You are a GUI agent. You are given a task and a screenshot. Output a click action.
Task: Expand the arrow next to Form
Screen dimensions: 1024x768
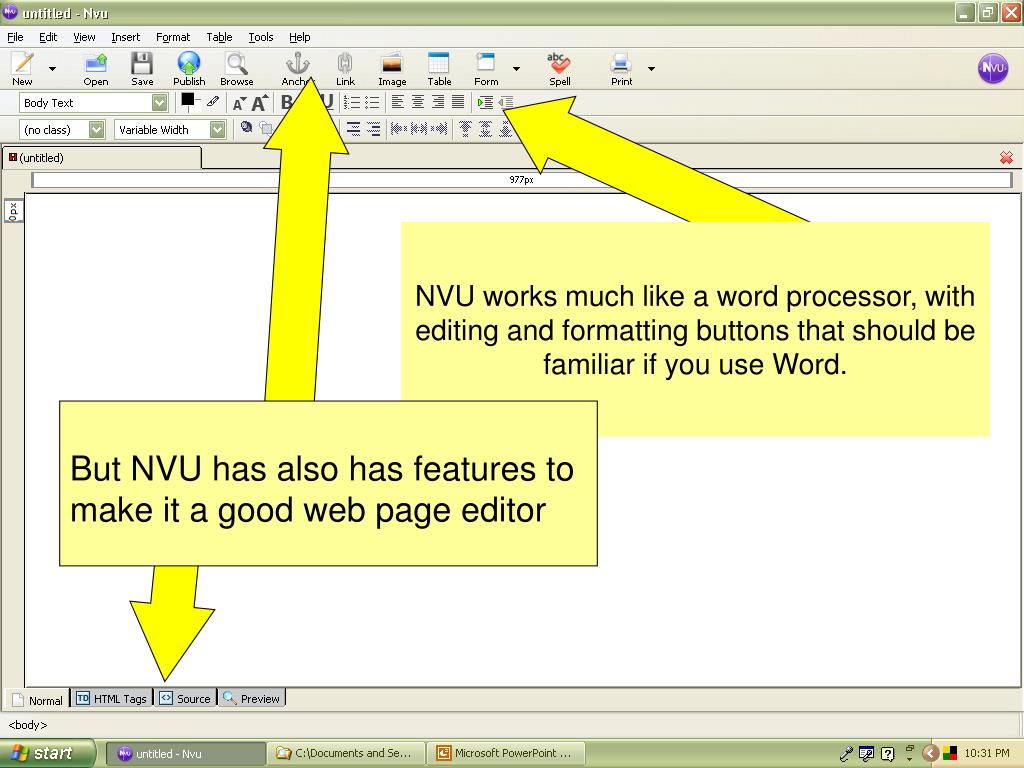tap(517, 69)
